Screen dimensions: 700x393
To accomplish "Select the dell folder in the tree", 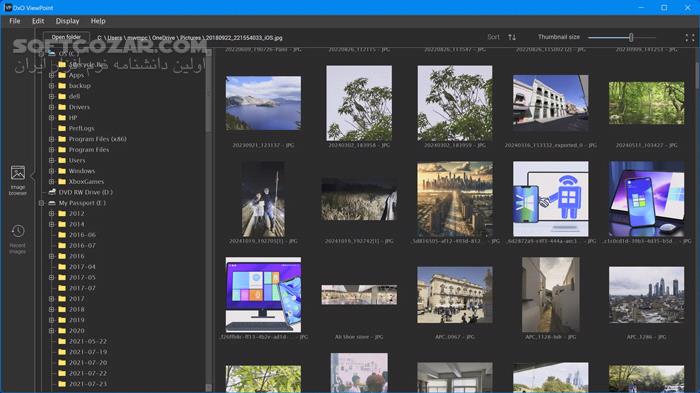I will [74, 96].
